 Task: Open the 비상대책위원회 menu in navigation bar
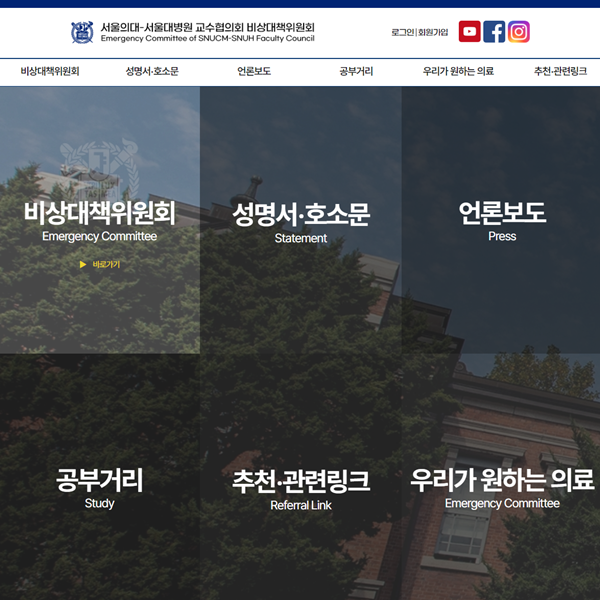click(50, 71)
